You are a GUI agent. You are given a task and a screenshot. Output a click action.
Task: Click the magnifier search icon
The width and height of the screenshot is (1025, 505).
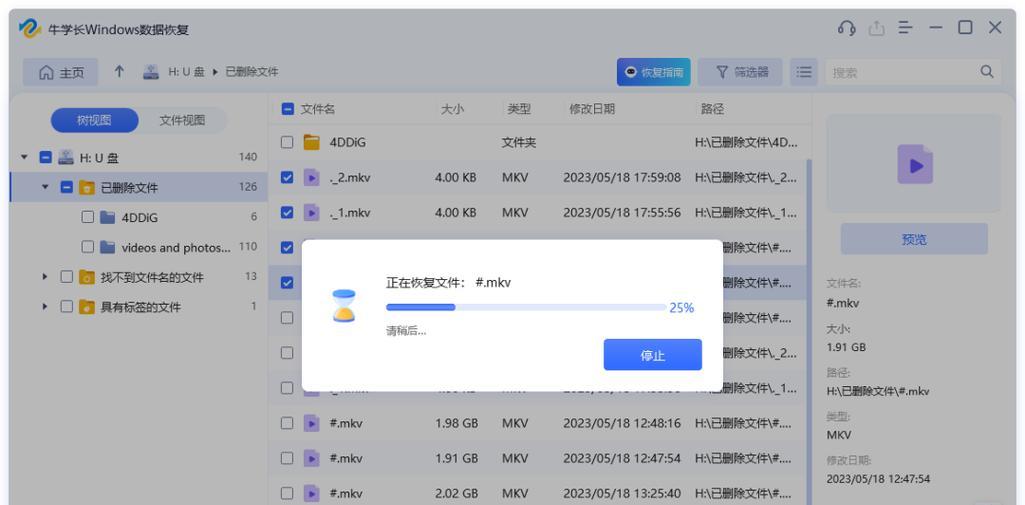(987, 72)
